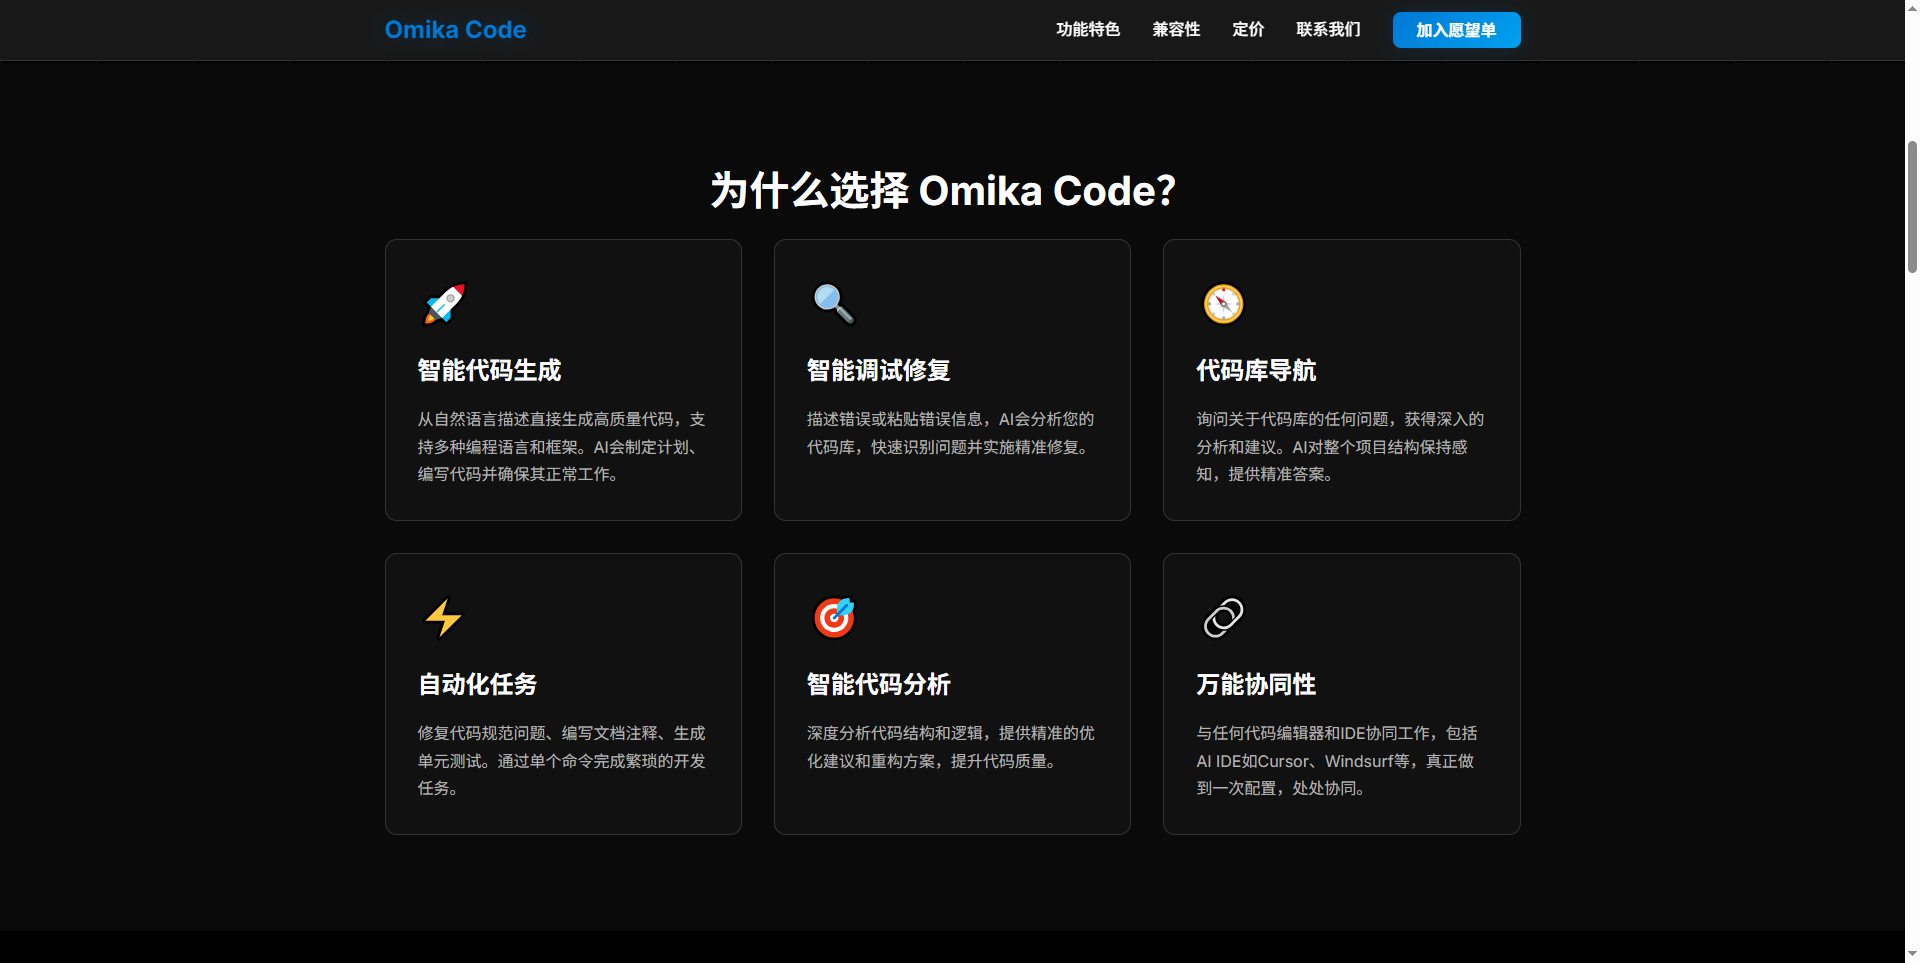Image resolution: width=1920 pixels, height=963 pixels.
Task: Select the 智能代码分析 card heading
Action: 878,685
